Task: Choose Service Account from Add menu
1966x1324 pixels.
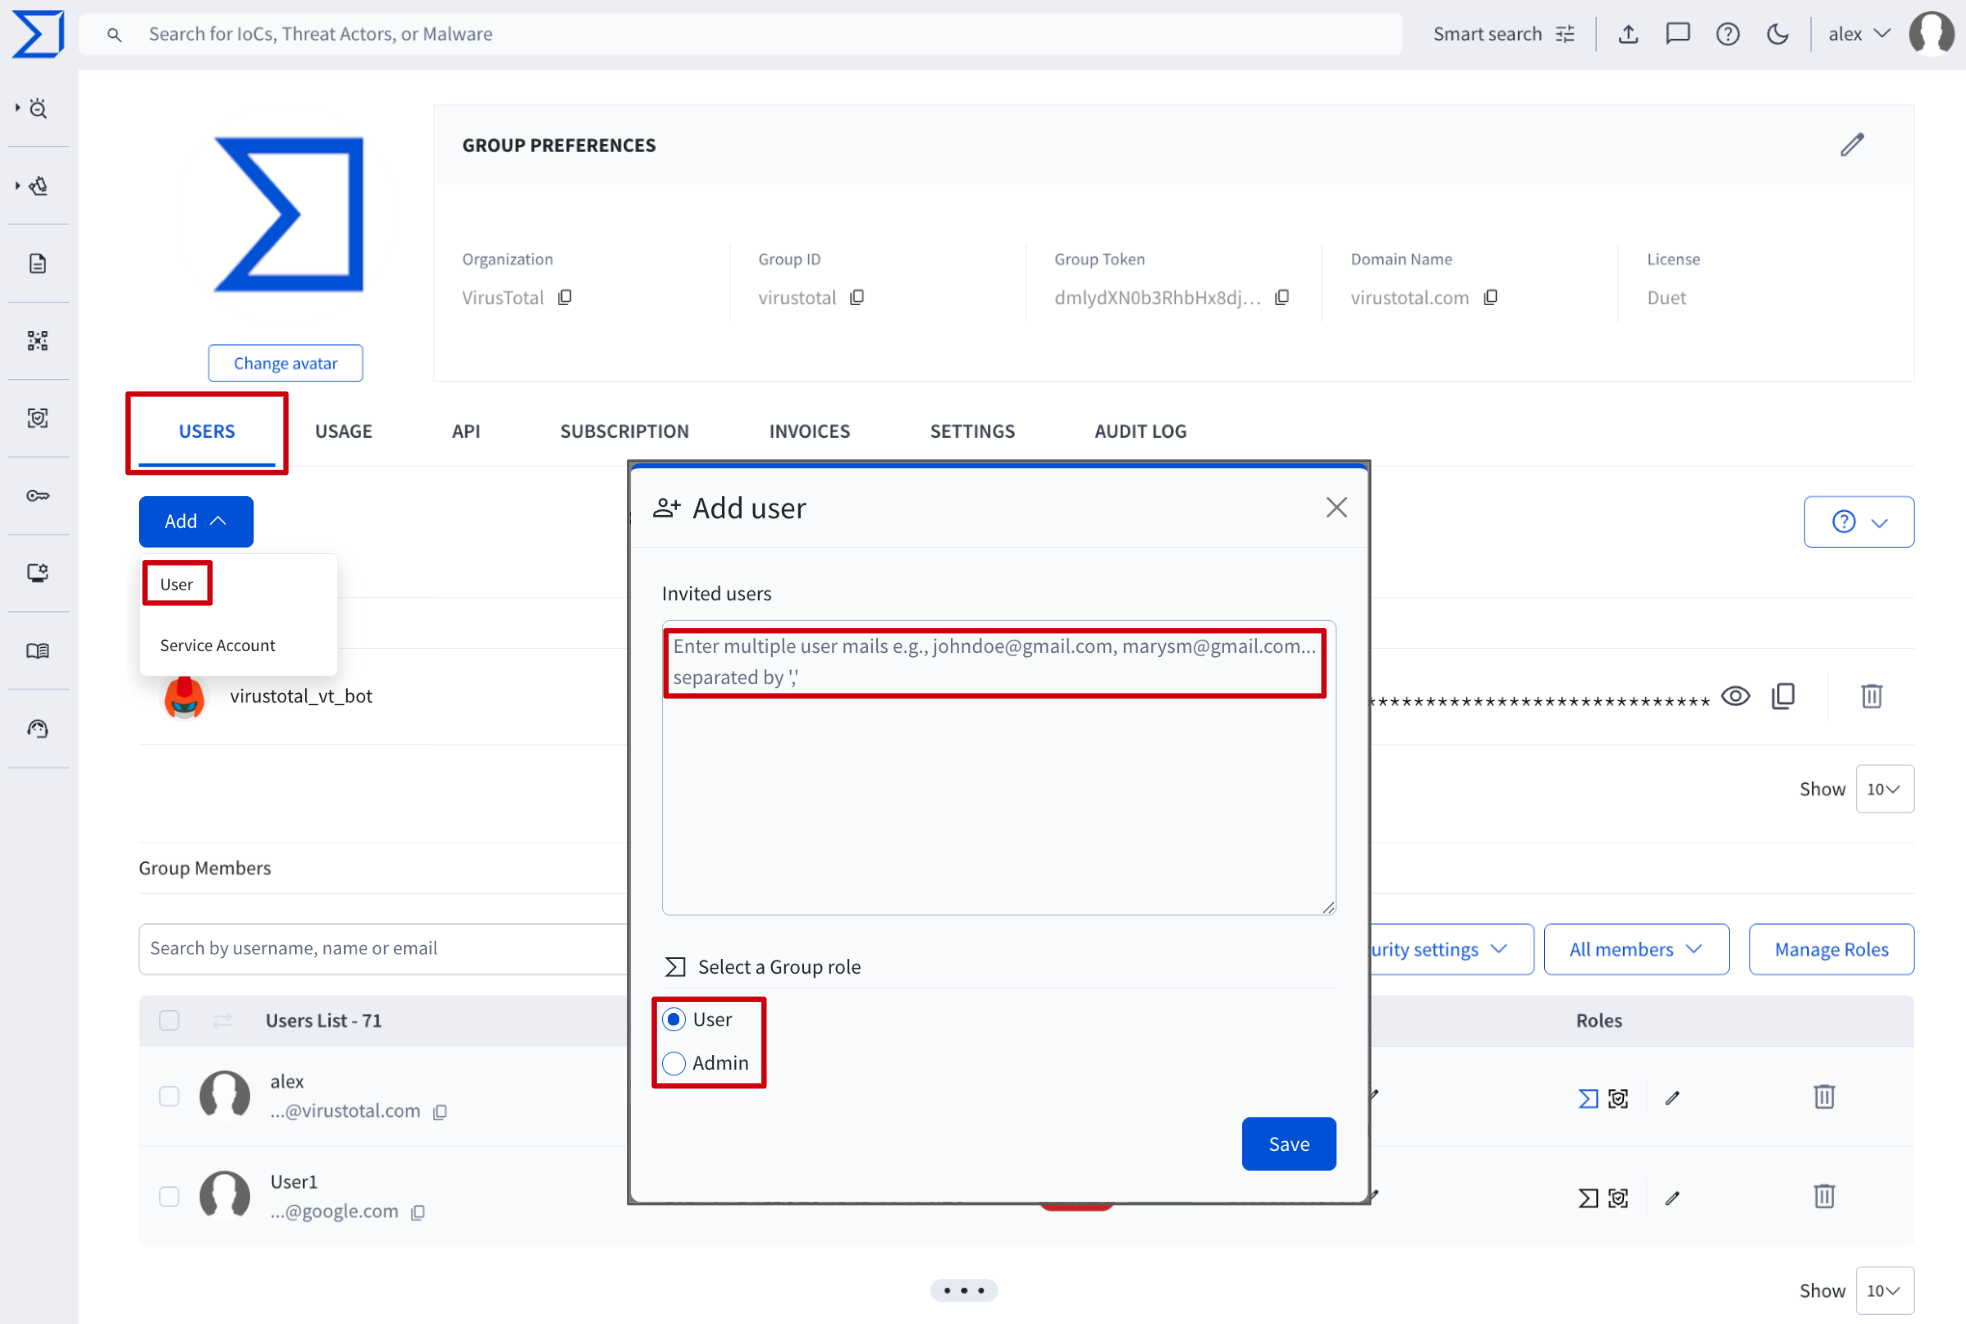Action: (217, 645)
